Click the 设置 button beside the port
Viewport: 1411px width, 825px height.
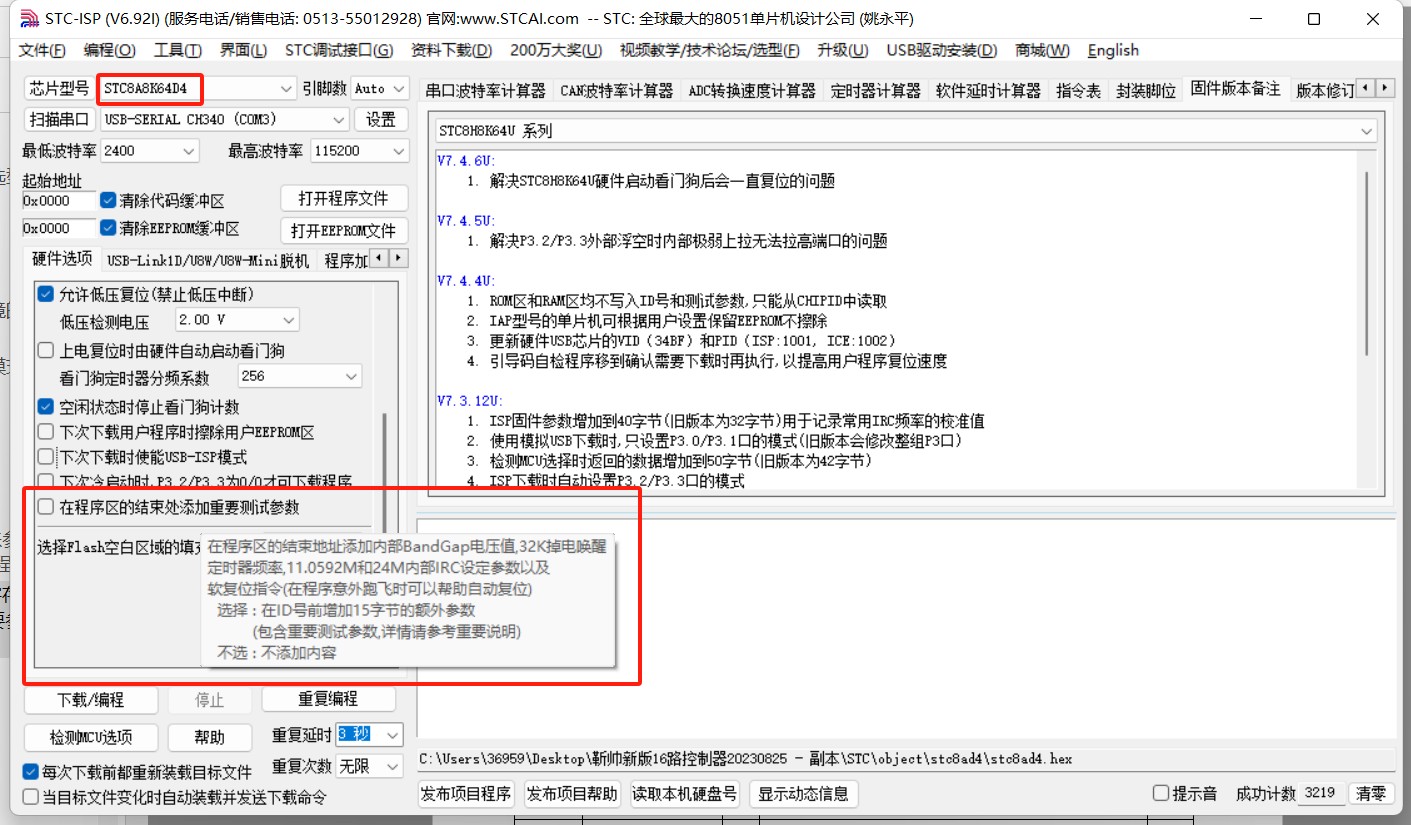click(x=381, y=119)
